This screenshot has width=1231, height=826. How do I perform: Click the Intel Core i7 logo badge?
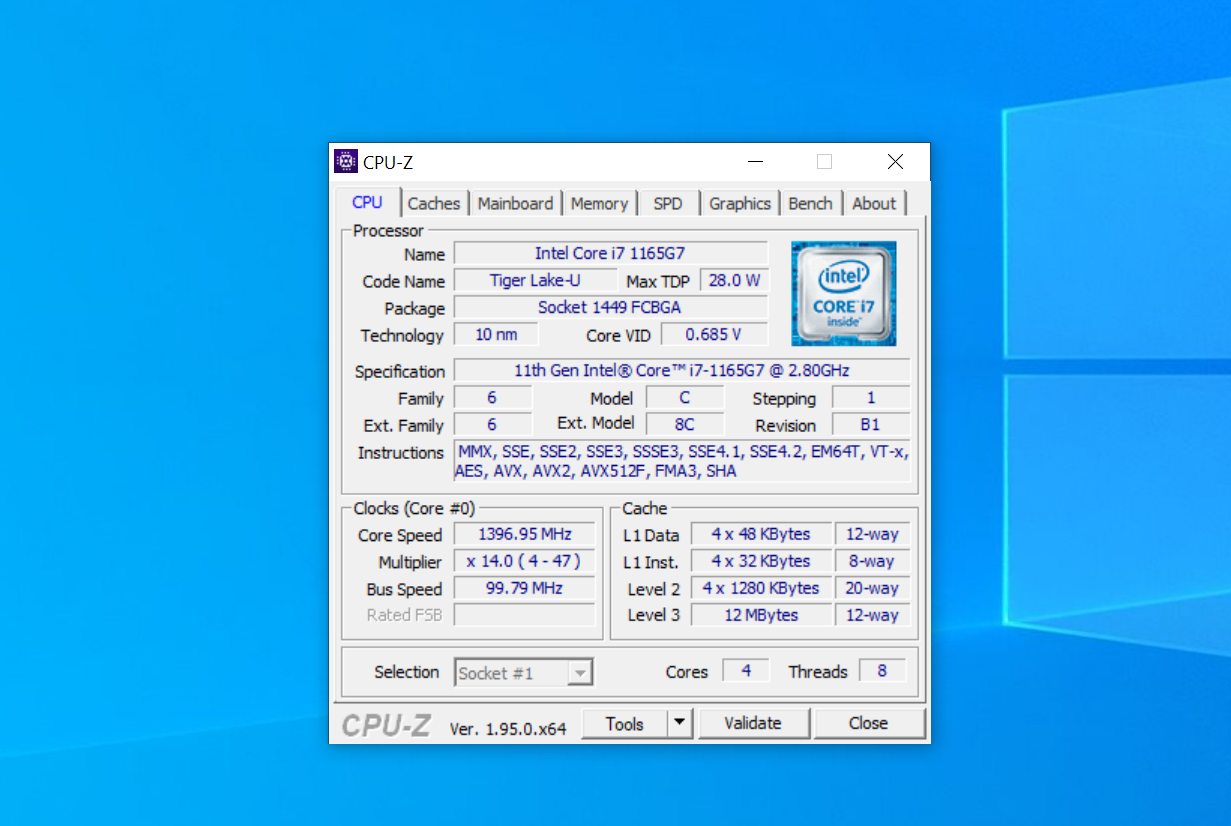(843, 293)
